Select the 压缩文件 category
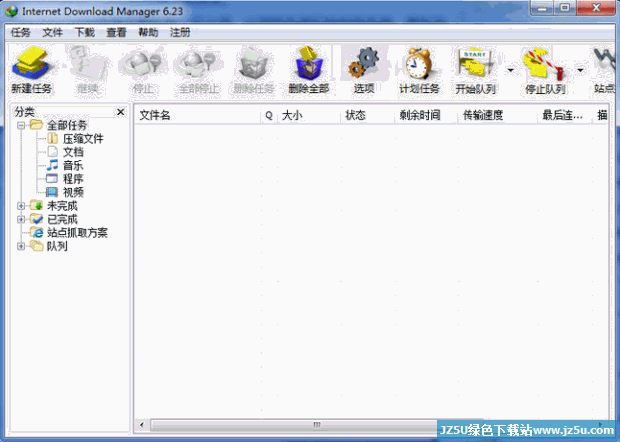 click(x=75, y=139)
